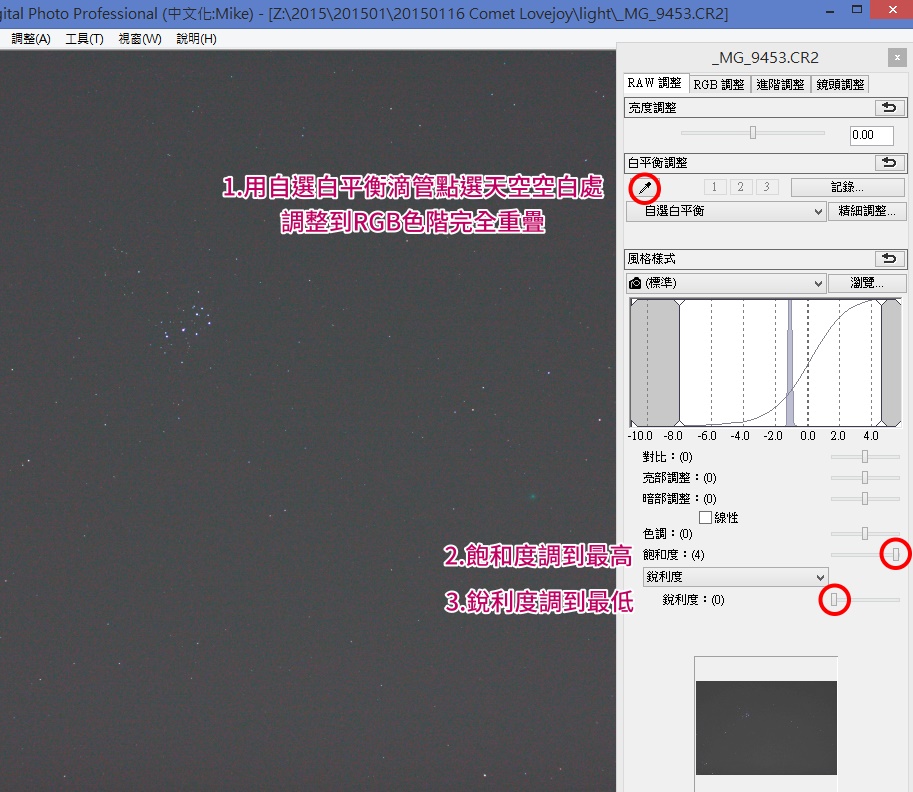Screen dimensions: 913x792
Task: Click the 0.00 brightness value field
Action: coord(872,134)
